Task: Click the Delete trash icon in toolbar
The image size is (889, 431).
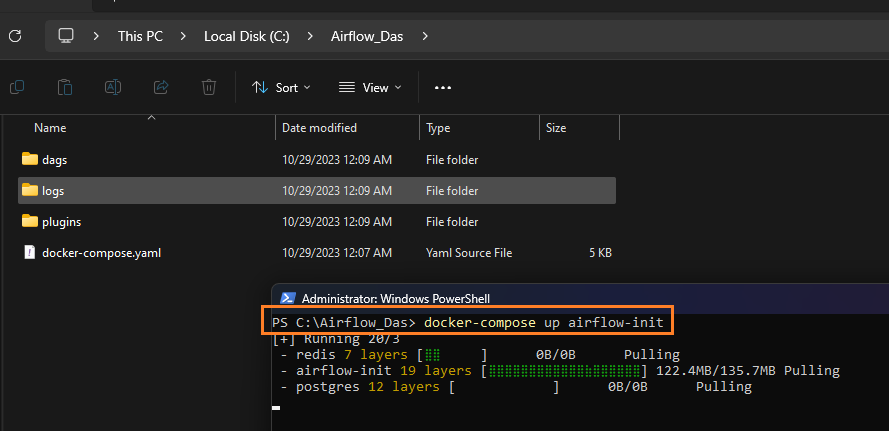Action: [209, 87]
